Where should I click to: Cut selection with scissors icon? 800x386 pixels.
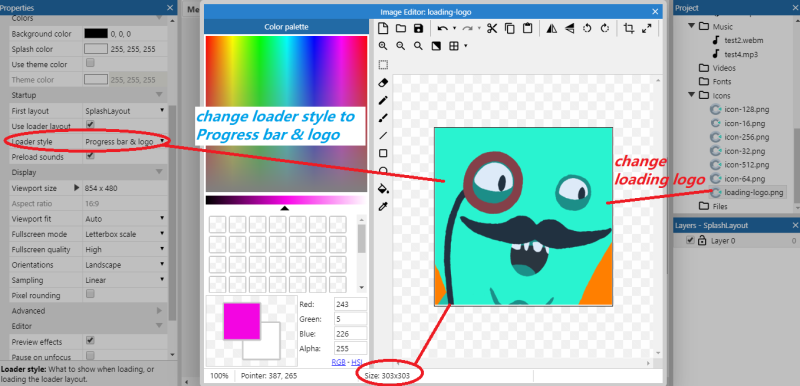492,28
